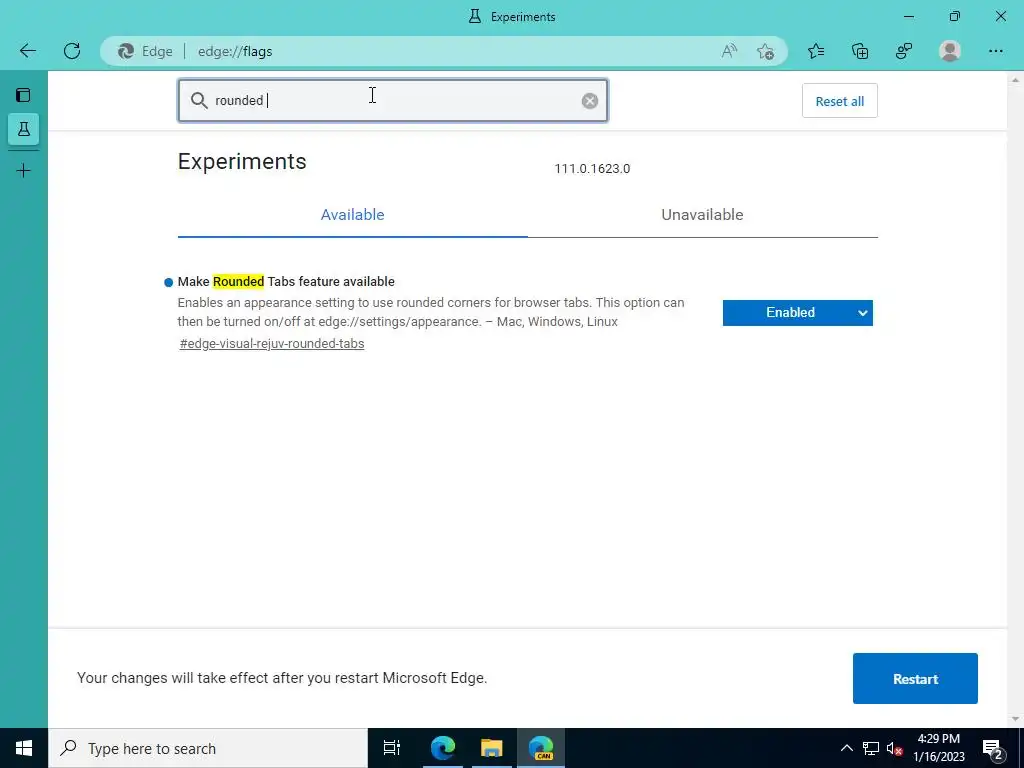Image resolution: width=1024 pixels, height=768 pixels.
Task: Clear the flags search field
Action: click(x=590, y=101)
